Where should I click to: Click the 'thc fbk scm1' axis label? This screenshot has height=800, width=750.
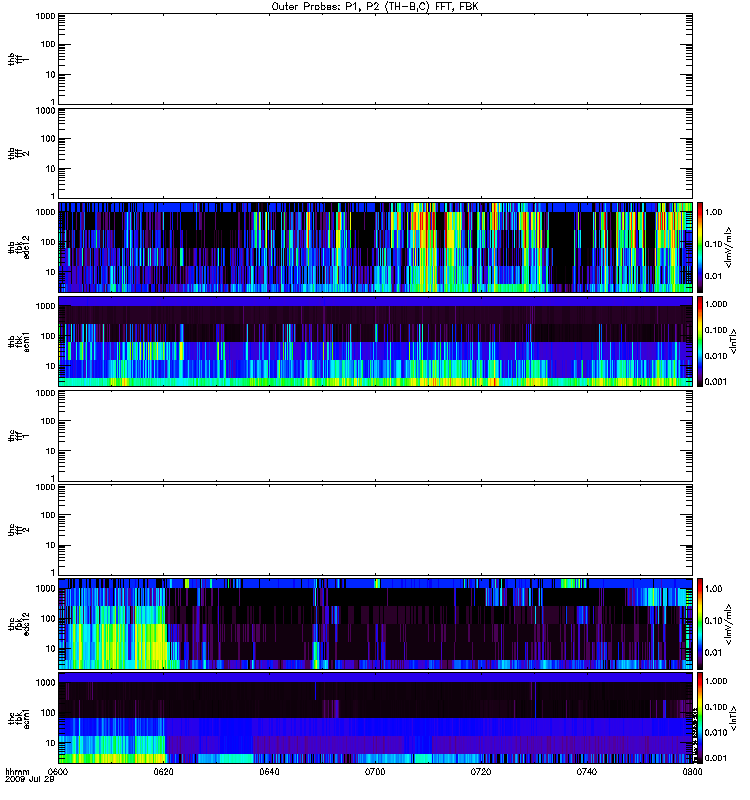(x=18, y=718)
